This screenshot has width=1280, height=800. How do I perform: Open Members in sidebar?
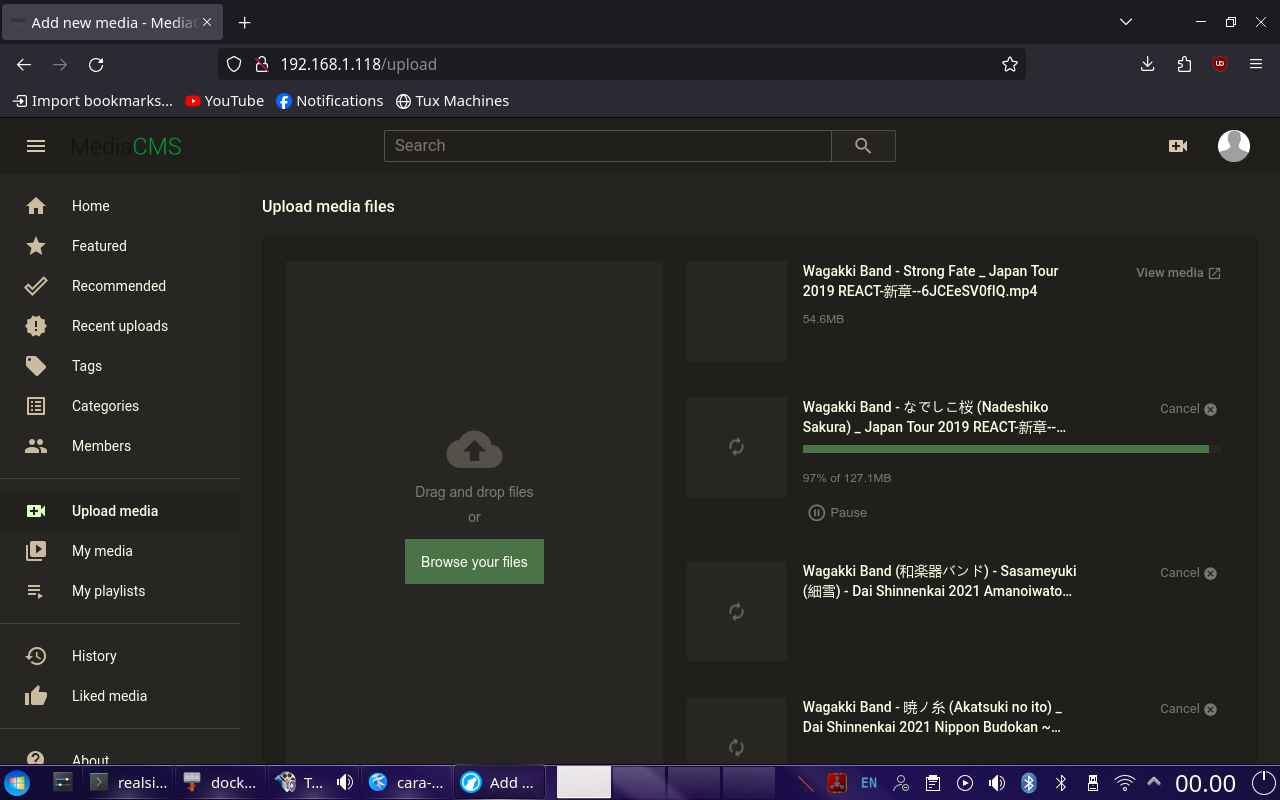coord(120,446)
